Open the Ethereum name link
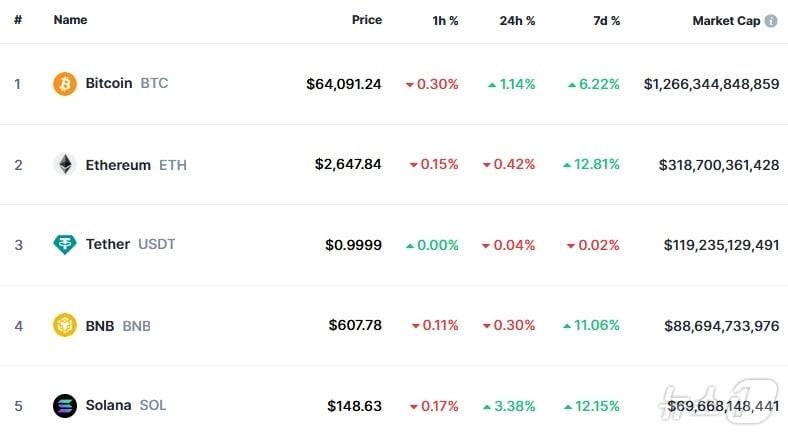This screenshot has width=788, height=436. (118, 165)
